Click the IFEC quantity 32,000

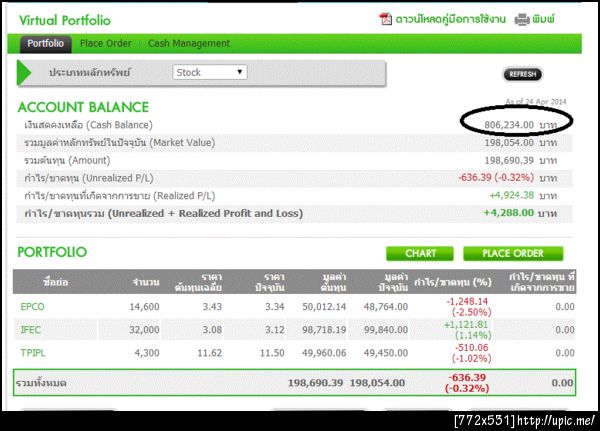144,330
